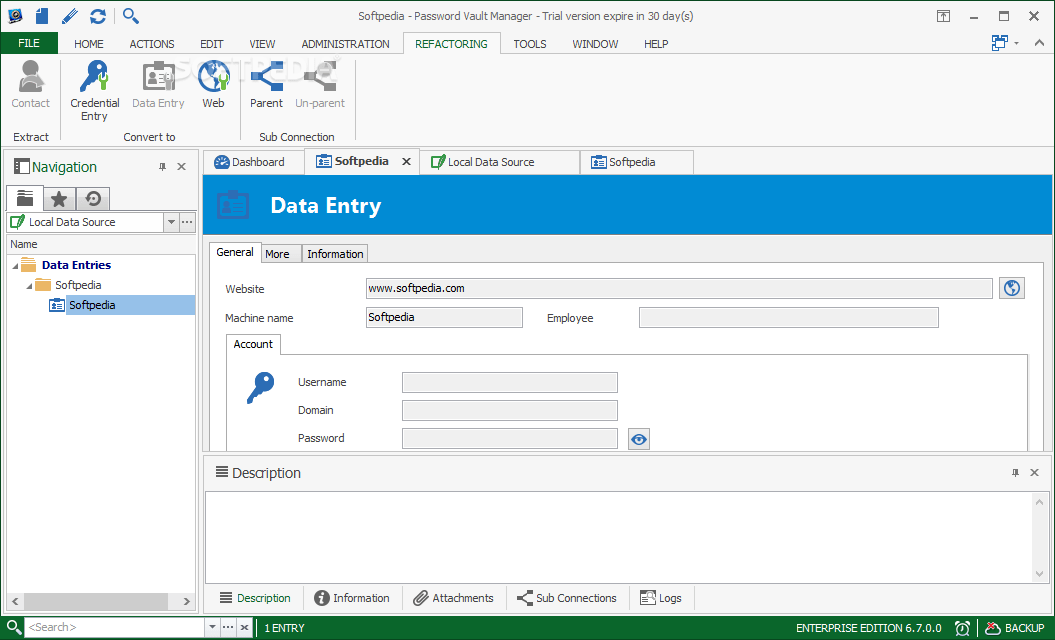The image size is (1055, 640).
Task: Open the Logs bottom tab
Action: [661, 598]
